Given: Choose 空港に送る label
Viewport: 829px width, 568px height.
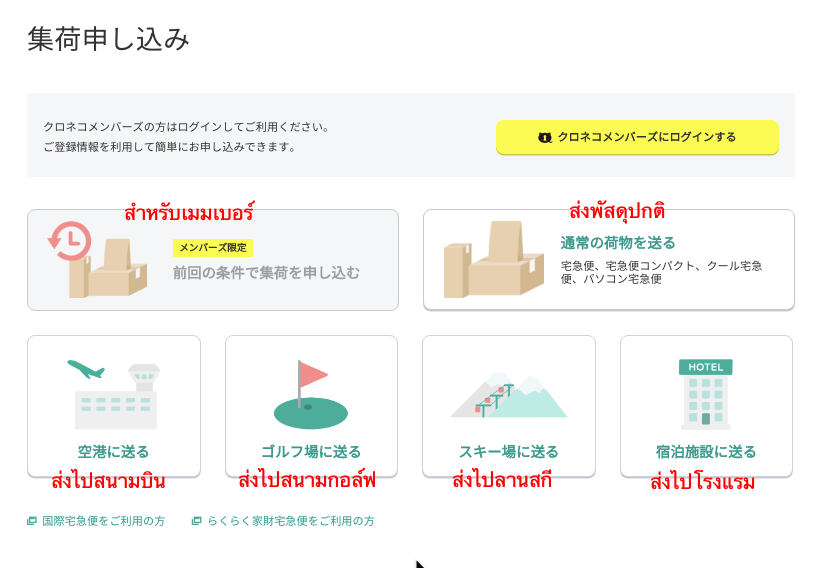Looking at the screenshot, I should [114, 452].
